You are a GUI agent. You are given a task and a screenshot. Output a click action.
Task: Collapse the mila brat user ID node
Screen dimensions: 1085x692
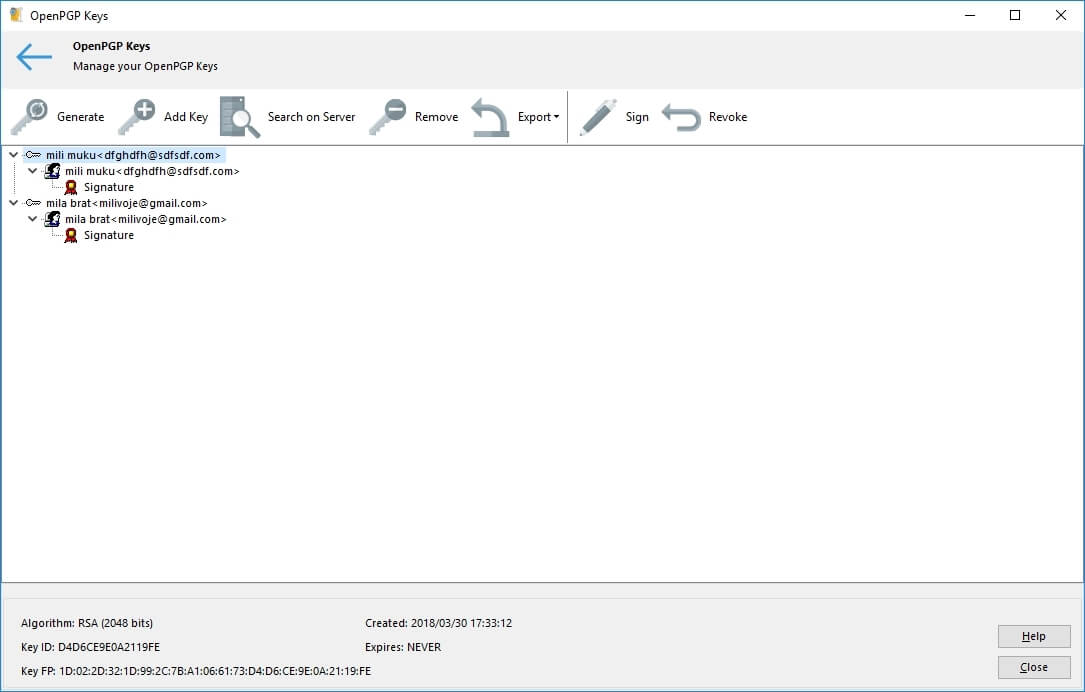(x=33, y=219)
